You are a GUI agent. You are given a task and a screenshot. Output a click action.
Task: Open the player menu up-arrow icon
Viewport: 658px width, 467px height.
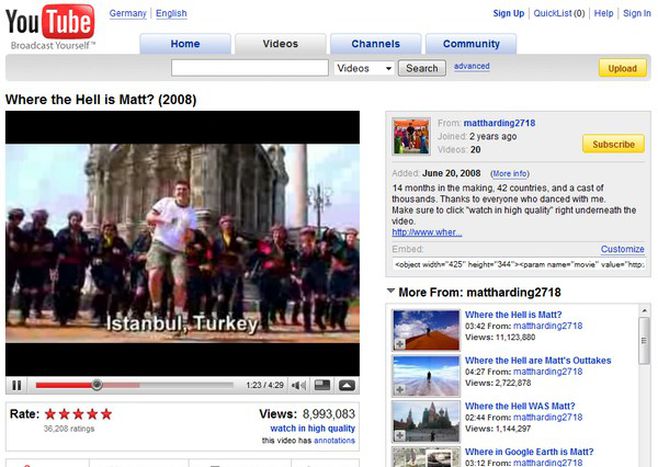click(x=347, y=385)
